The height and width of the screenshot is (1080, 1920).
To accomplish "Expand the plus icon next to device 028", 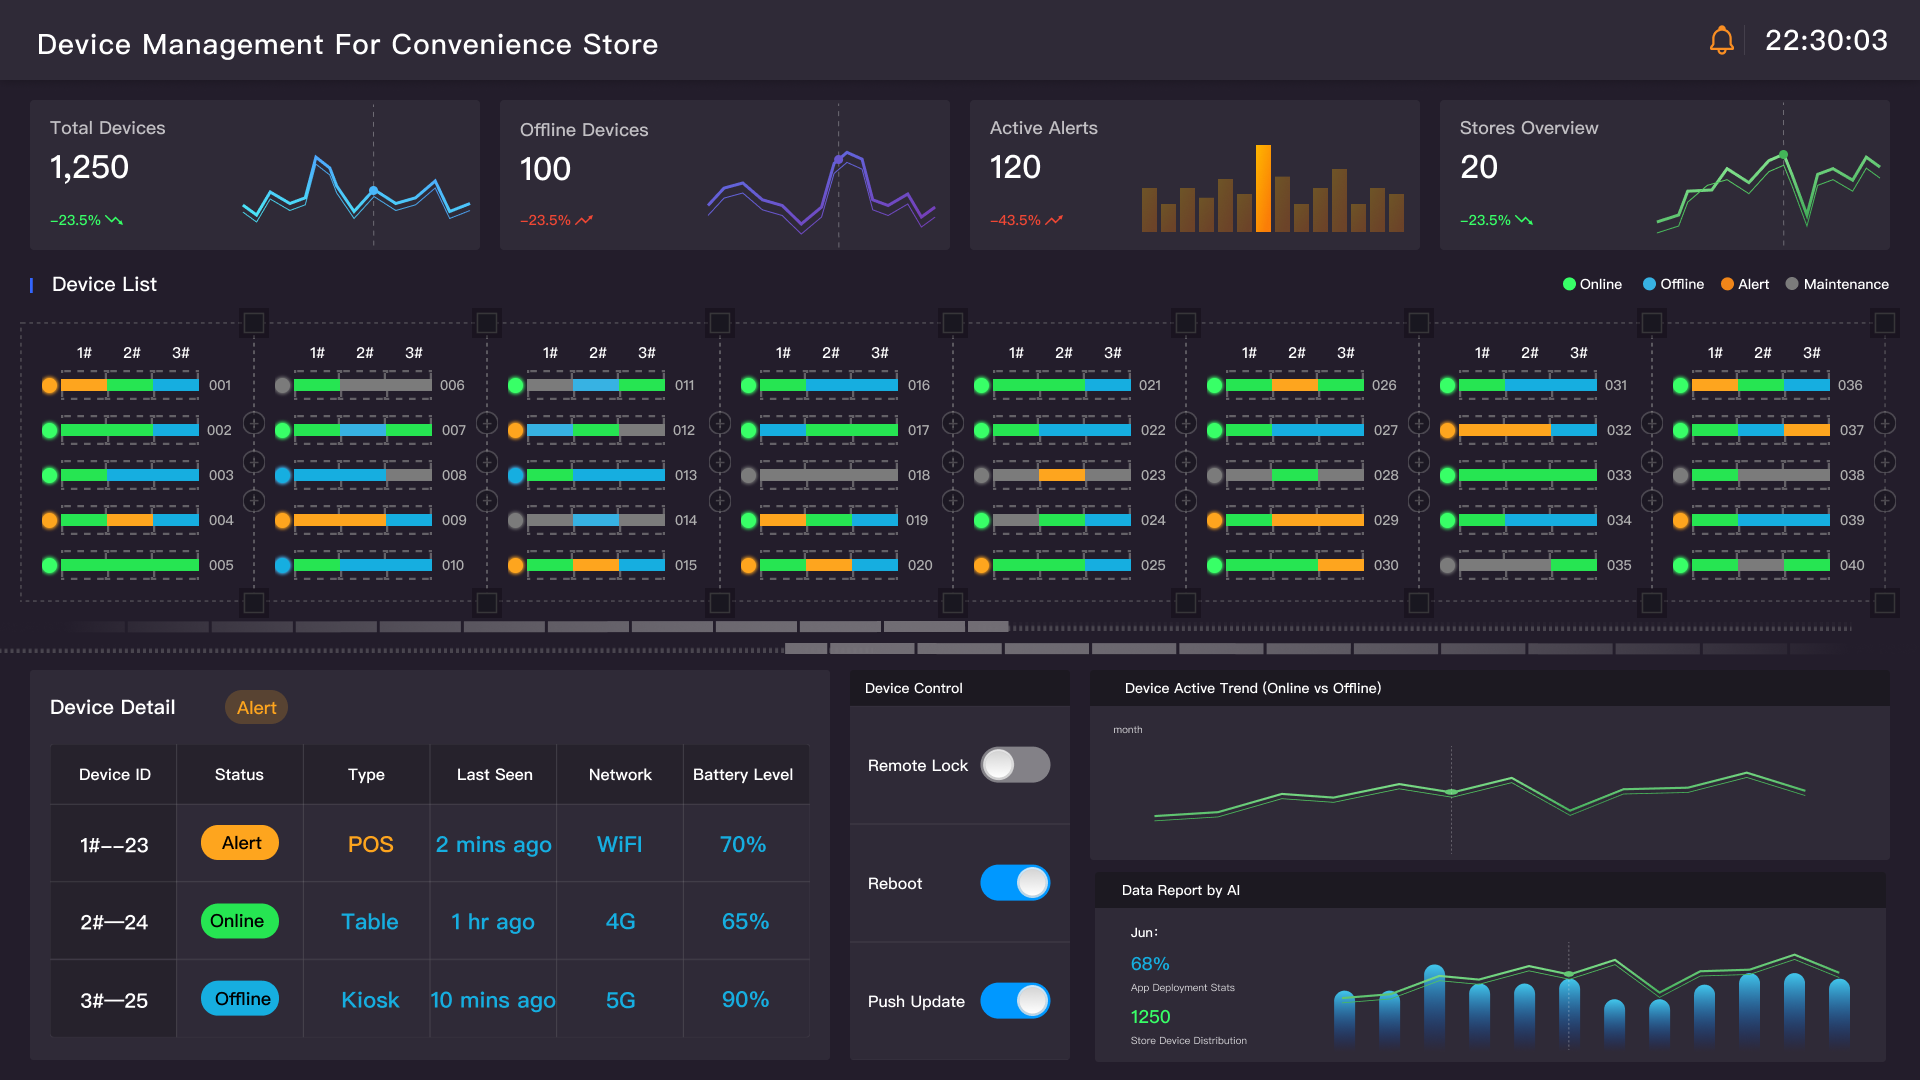I will pyautogui.click(x=1418, y=462).
